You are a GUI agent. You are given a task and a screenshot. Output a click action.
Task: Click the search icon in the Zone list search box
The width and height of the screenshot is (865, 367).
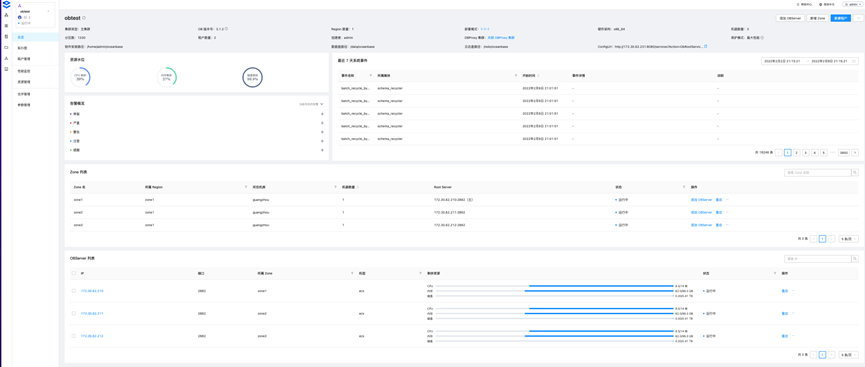[855, 173]
